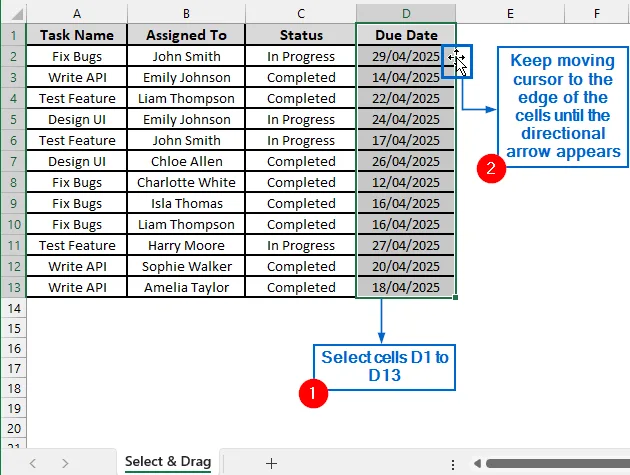Click John Smith in row 2
This screenshot has height=475, width=630.
coord(186,56)
